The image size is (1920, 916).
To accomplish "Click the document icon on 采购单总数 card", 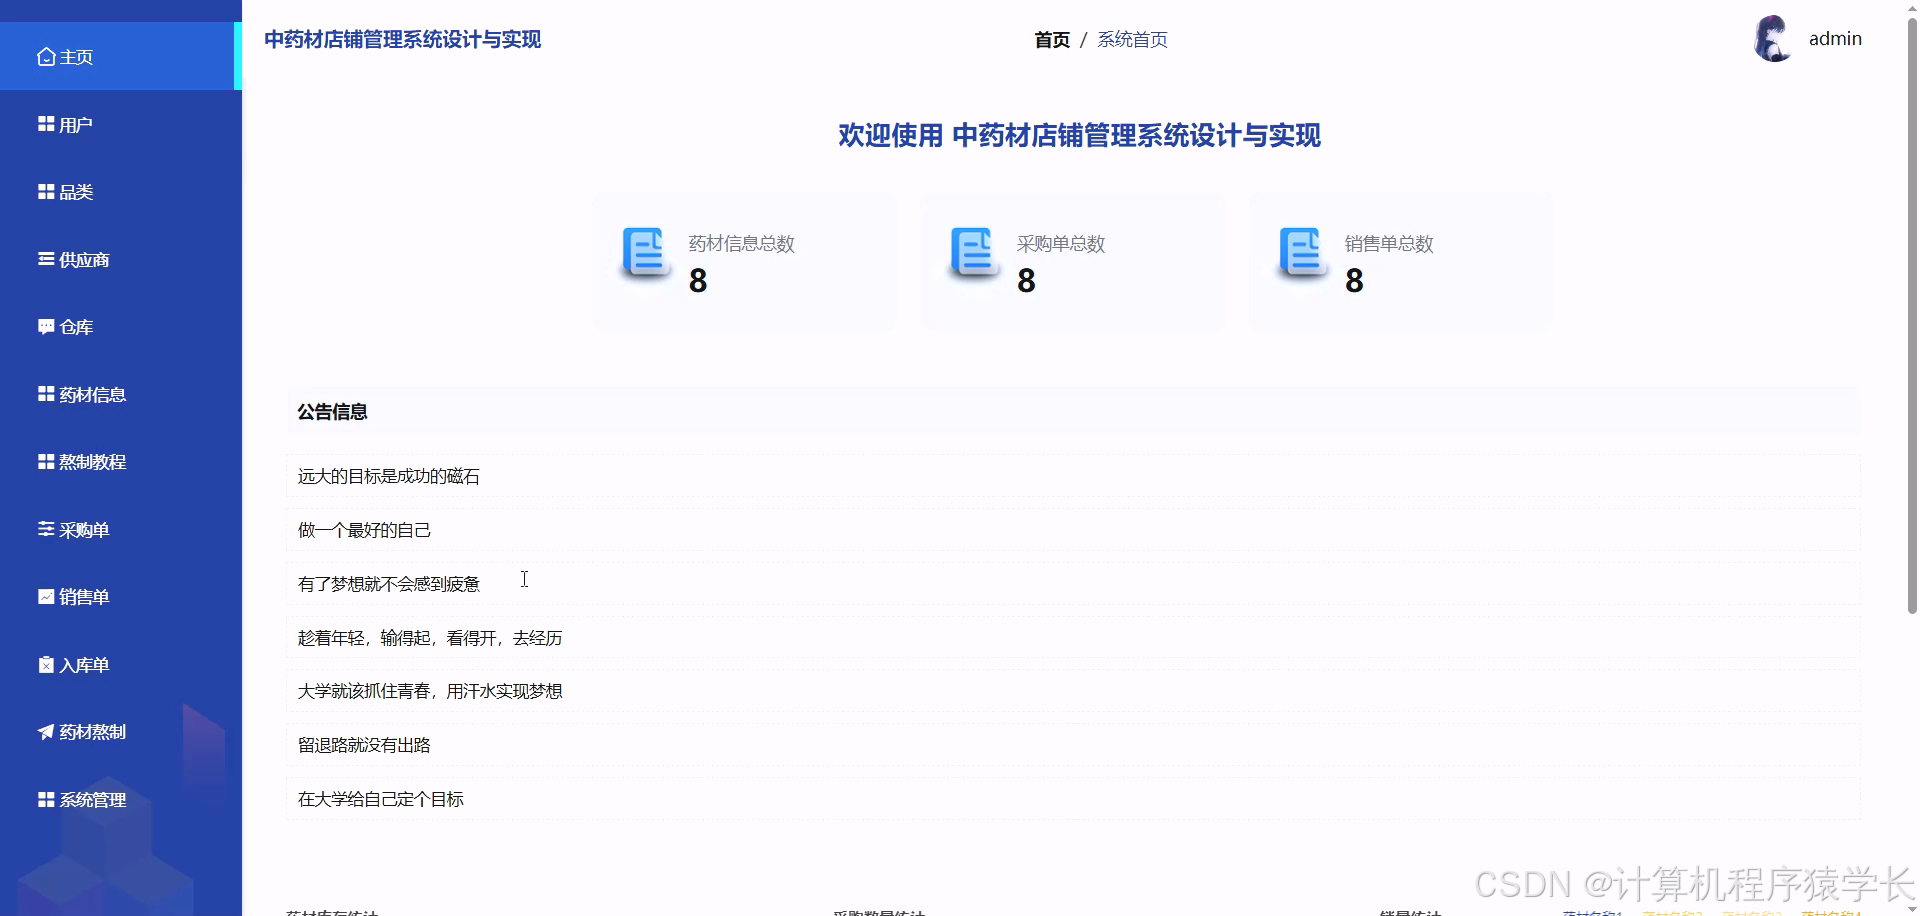I will (x=974, y=253).
